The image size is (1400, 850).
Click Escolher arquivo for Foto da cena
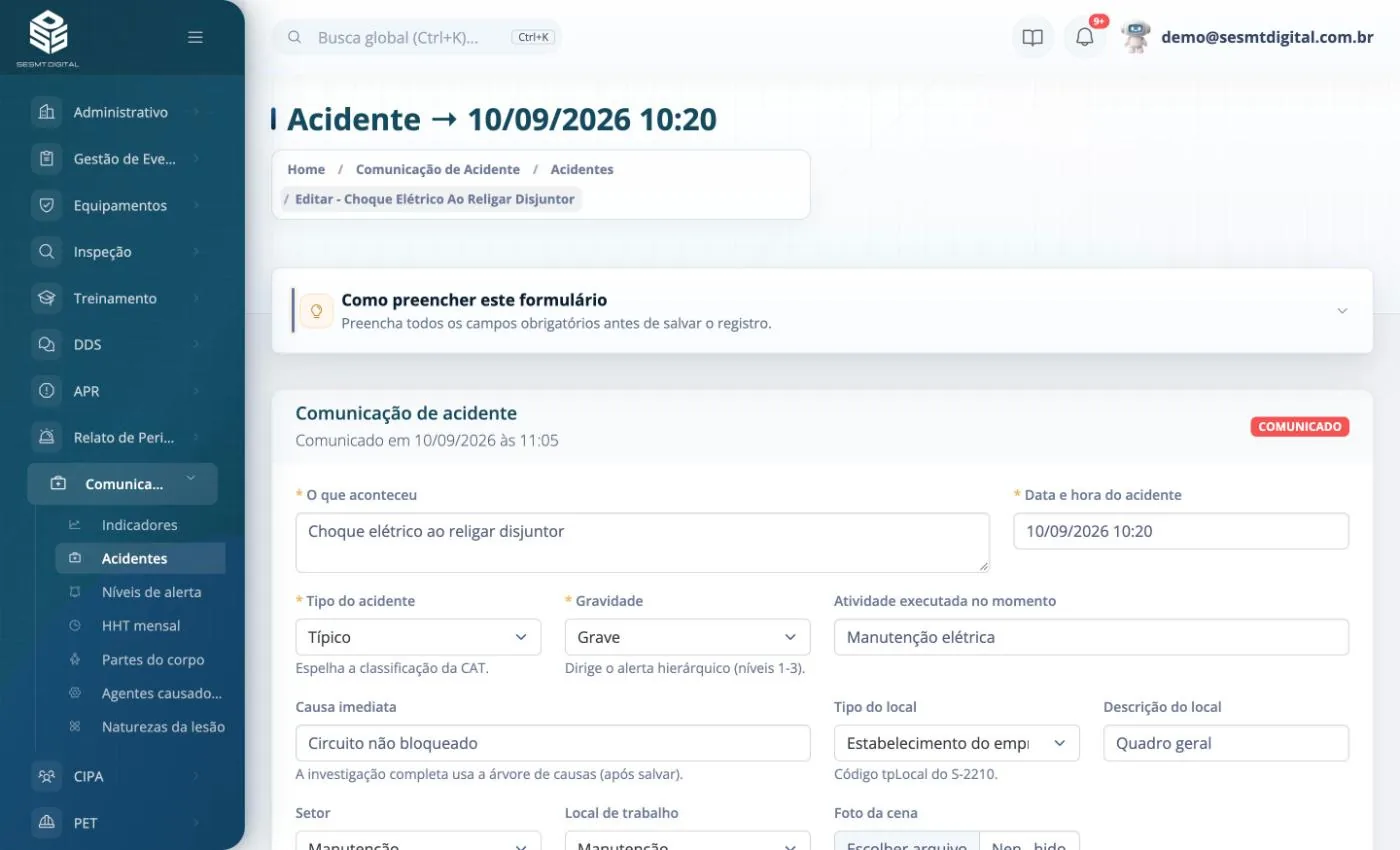point(907,847)
